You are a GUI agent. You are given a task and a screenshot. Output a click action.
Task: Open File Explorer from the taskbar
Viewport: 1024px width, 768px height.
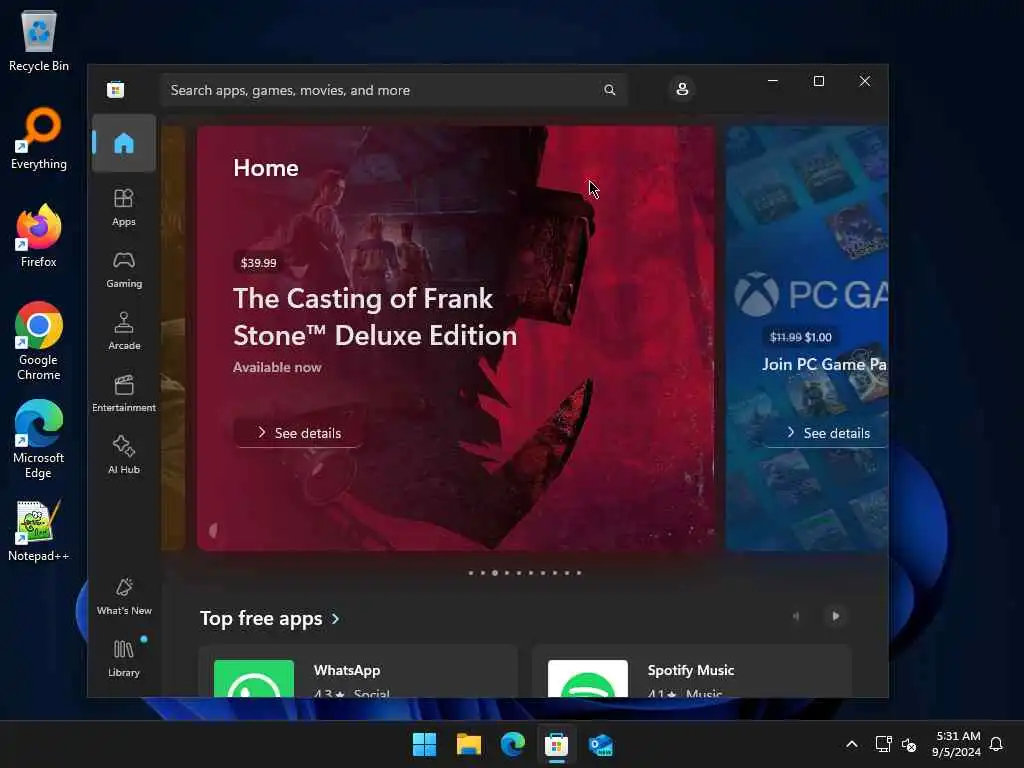pyautogui.click(x=469, y=744)
